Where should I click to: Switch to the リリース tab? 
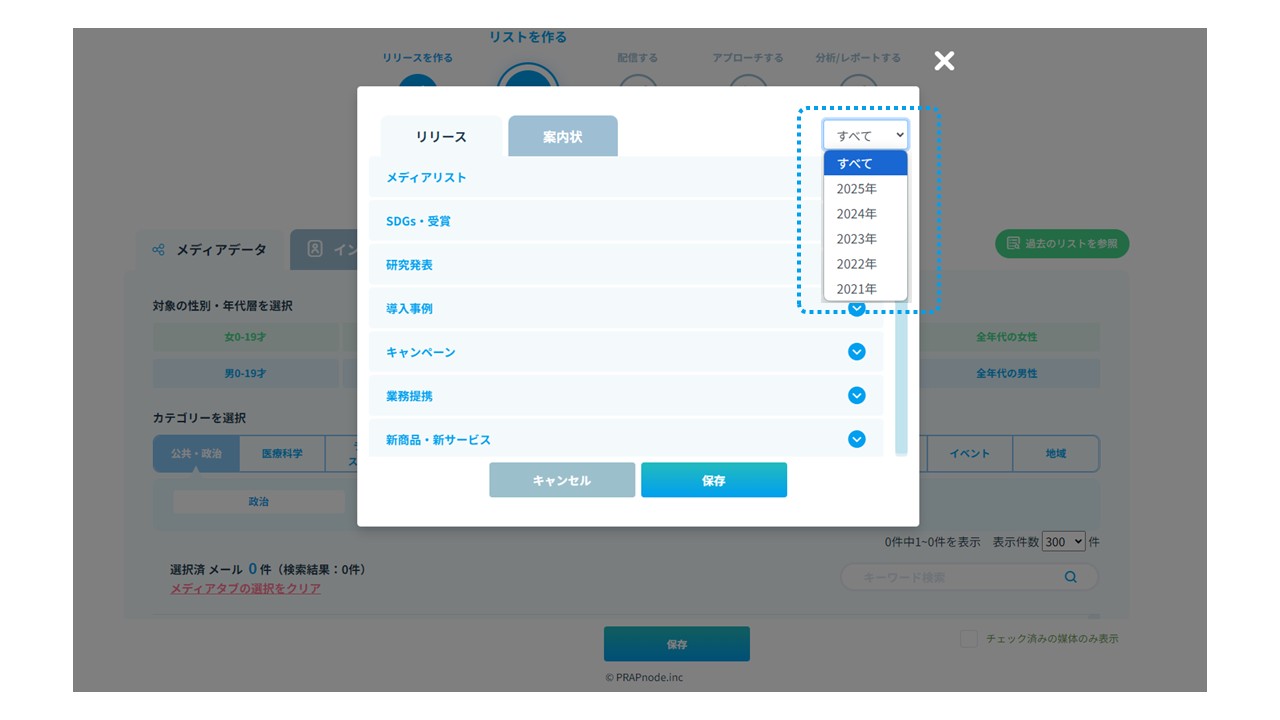click(x=441, y=137)
